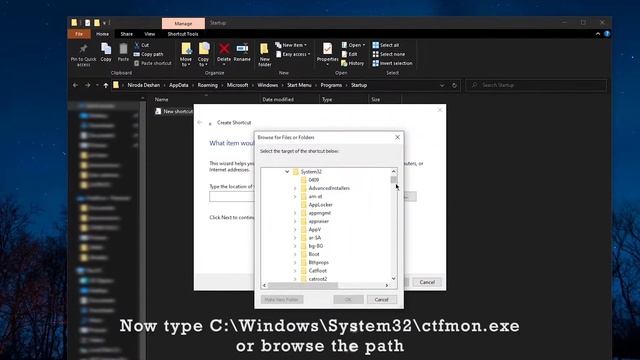The width and height of the screenshot is (640, 360).
Task: Click Edit in the ribbon
Action: pyautogui.click(x=349, y=54)
